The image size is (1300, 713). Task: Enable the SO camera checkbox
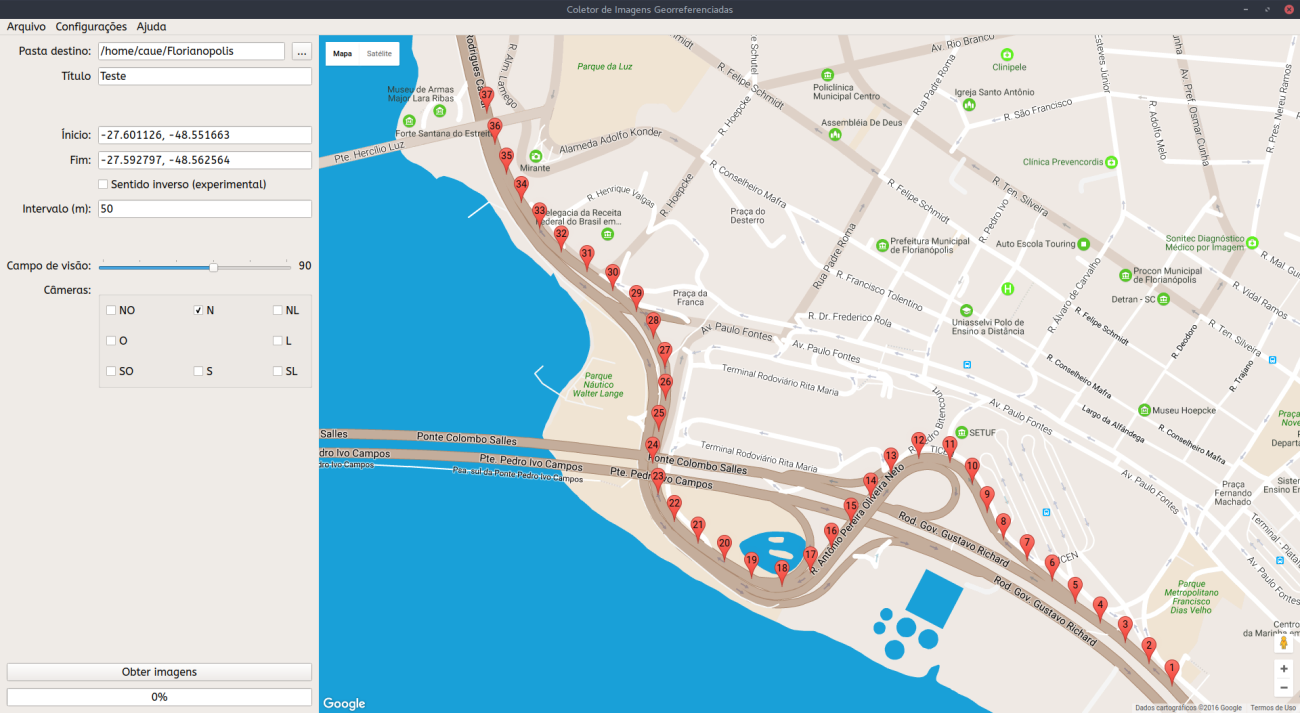pos(111,371)
